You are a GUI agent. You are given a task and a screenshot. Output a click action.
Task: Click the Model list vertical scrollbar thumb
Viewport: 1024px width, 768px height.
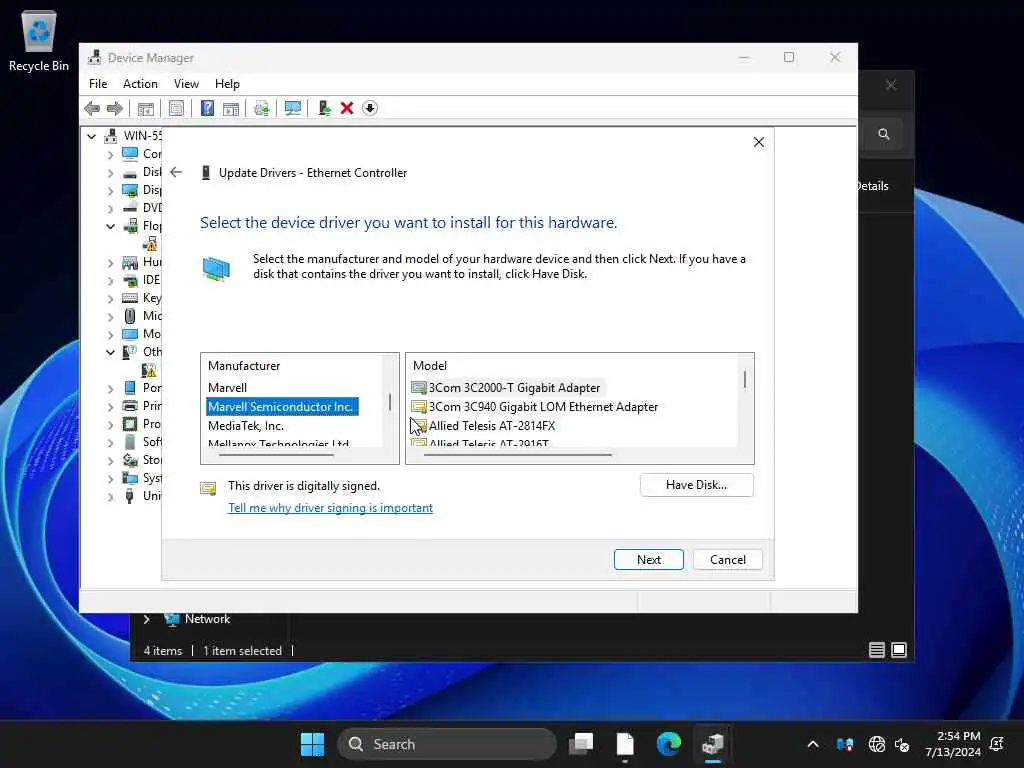745,379
